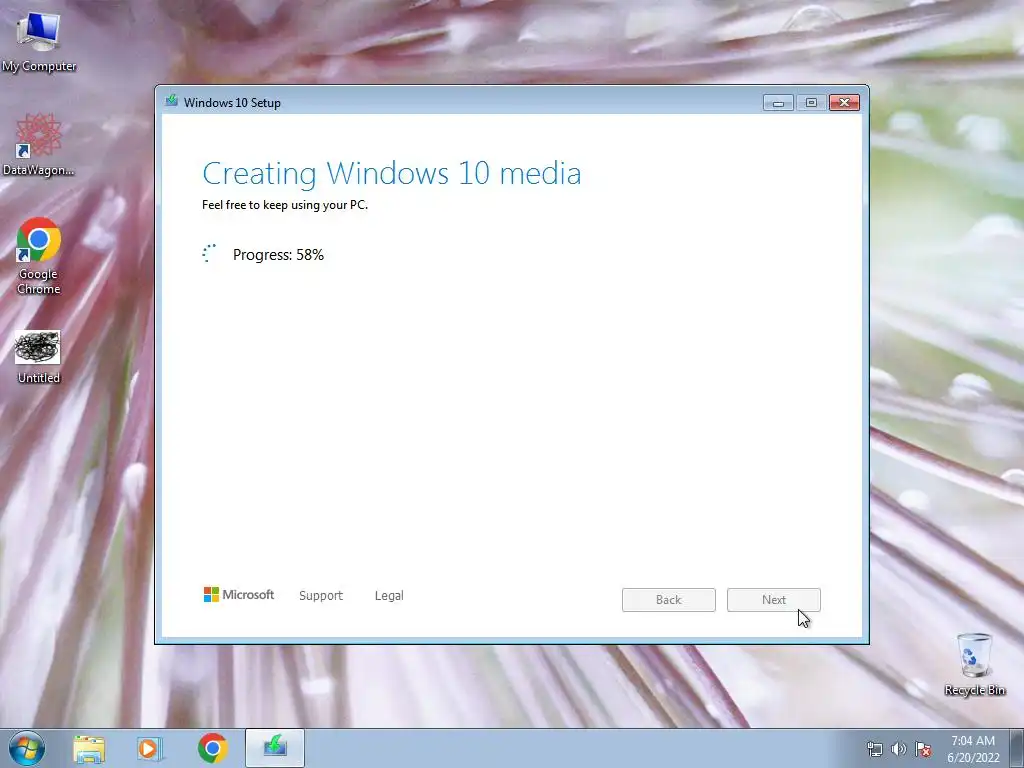1024x768 pixels.
Task: Select the Recycle Bin icon
Action: click(974, 664)
